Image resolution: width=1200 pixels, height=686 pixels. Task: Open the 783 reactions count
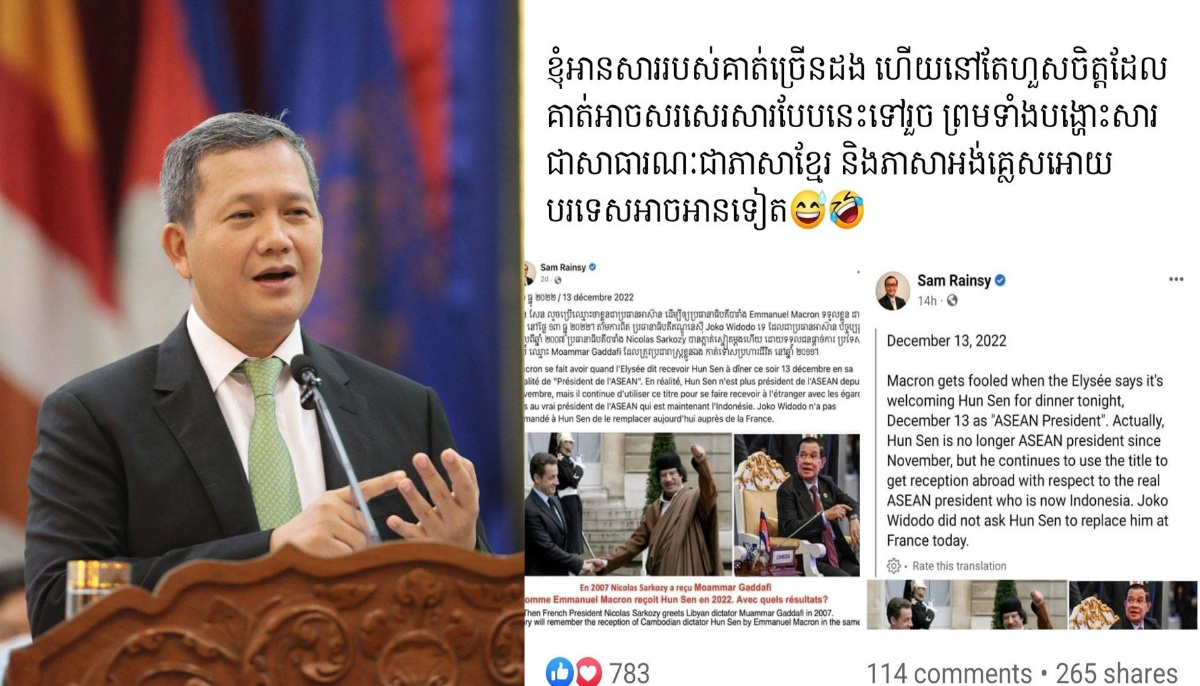(x=629, y=673)
